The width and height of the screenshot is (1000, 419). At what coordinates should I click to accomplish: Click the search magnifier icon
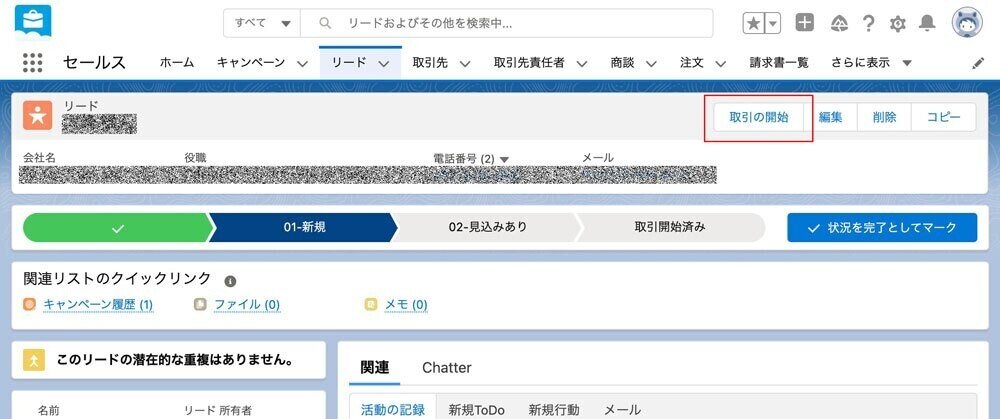point(325,24)
